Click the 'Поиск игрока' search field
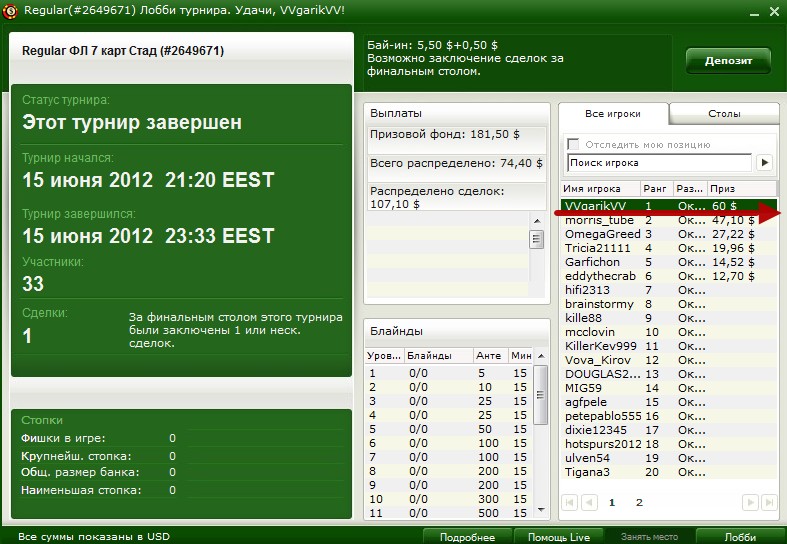Screen dimensions: 787x544 pos(660,163)
